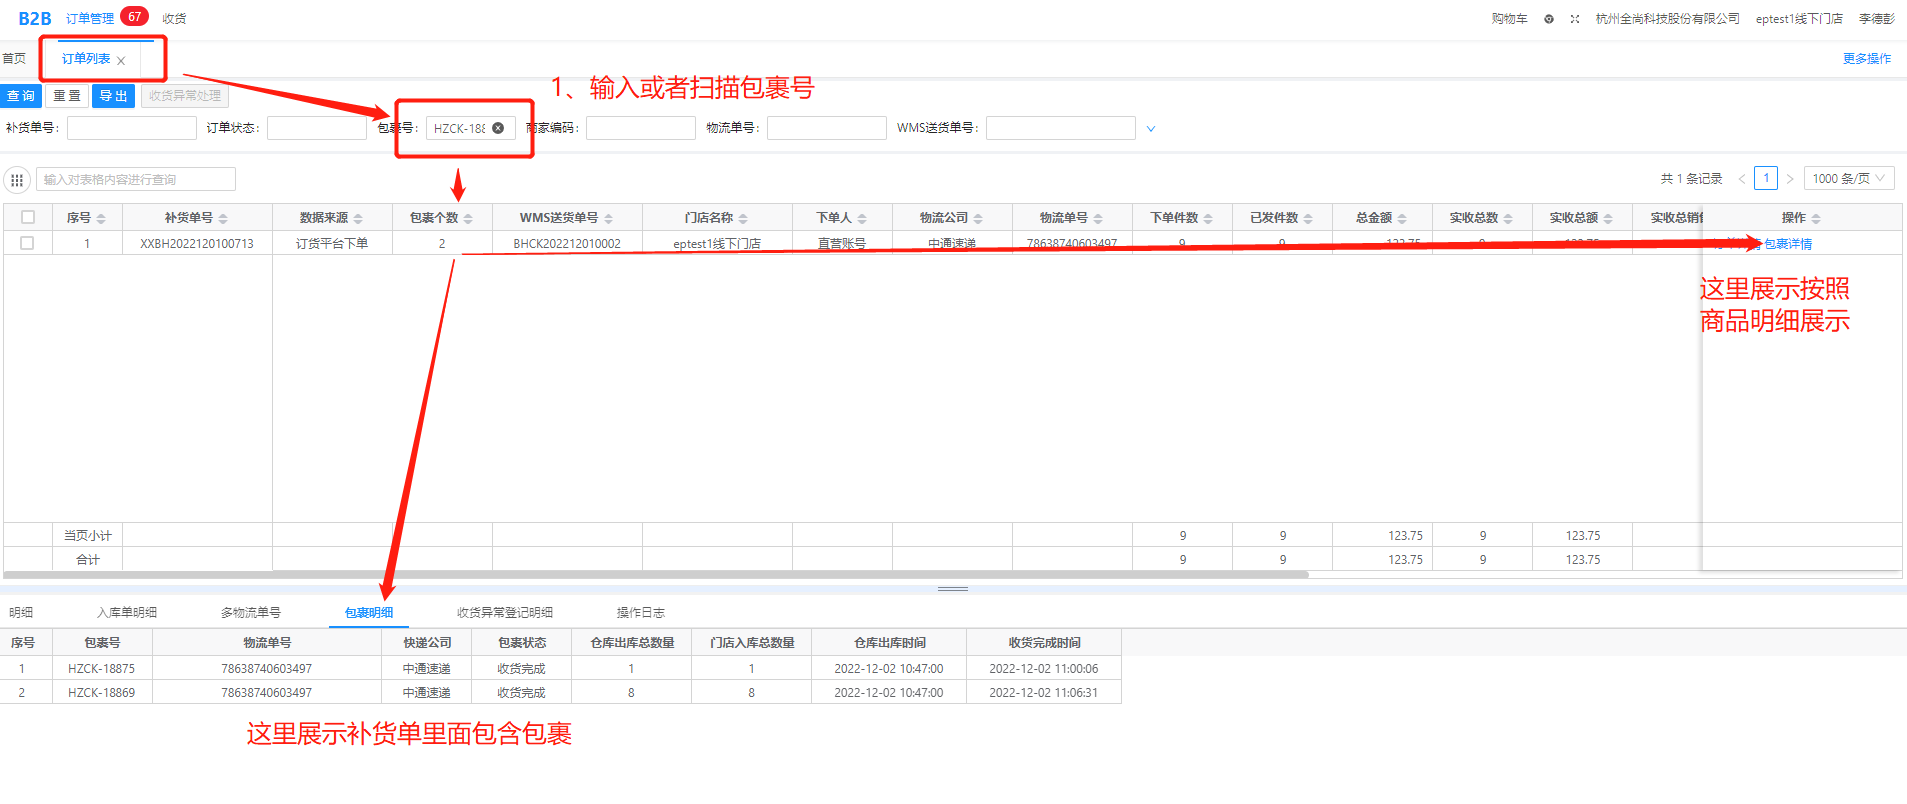
Task: Clear the 包裹号 input with the X icon
Action: point(498,128)
